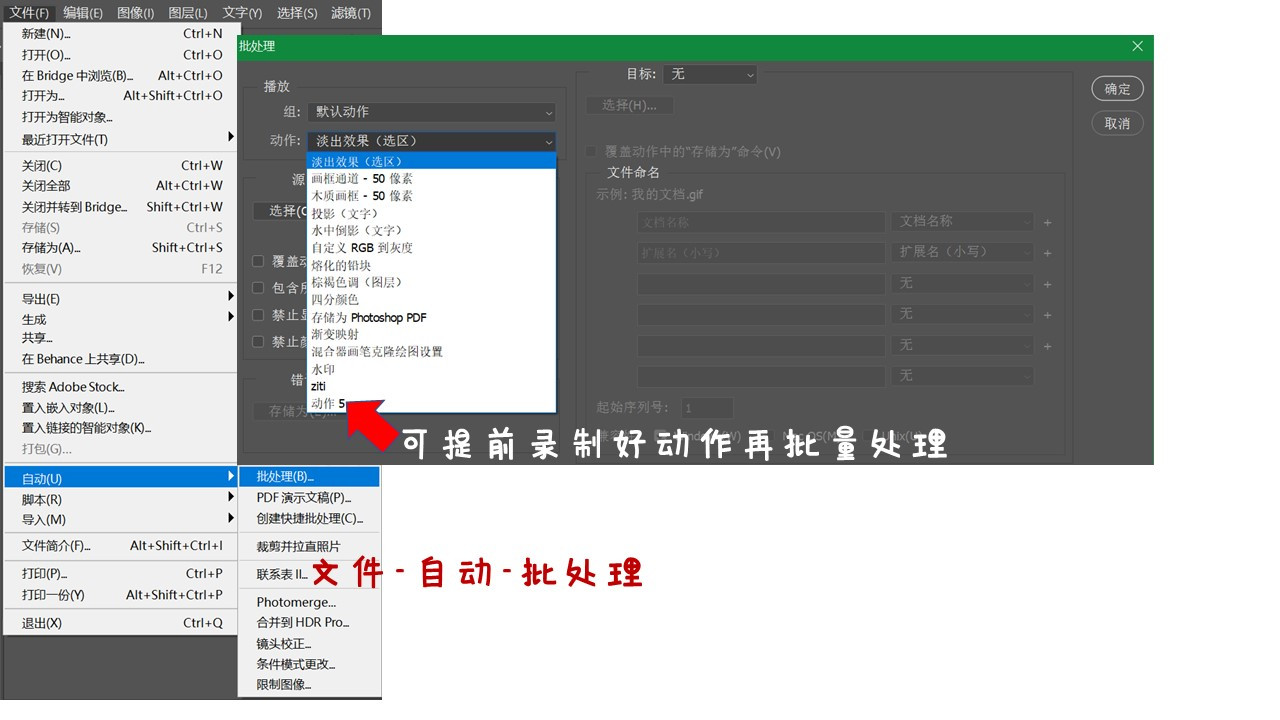Click the 起始序列号 input field
This screenshot has width=1280, height=720.
pyautogui.click(x=708, y=408)
